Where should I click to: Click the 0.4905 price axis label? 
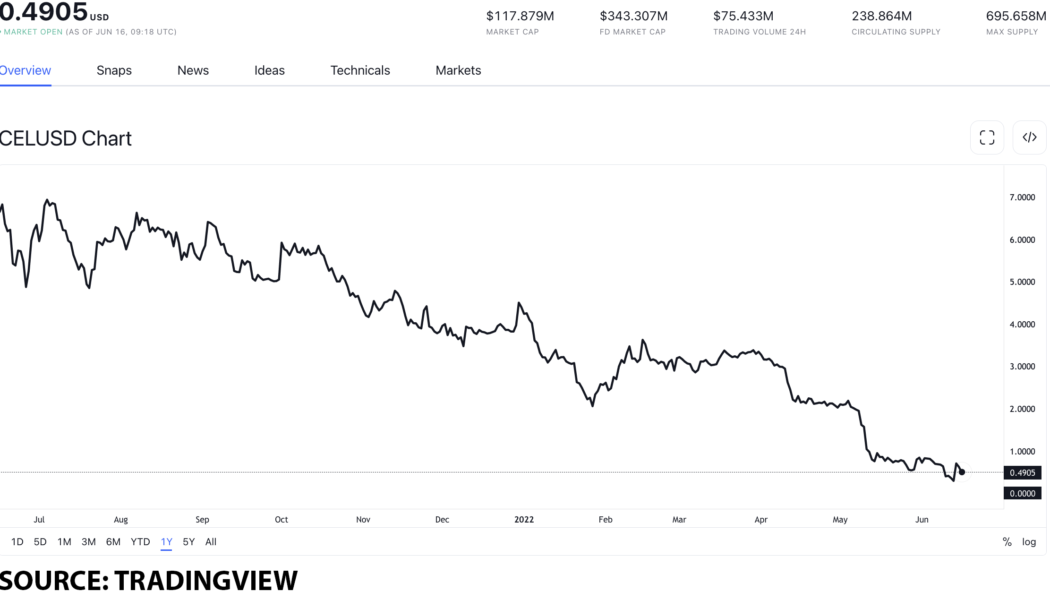point(1022,472)
